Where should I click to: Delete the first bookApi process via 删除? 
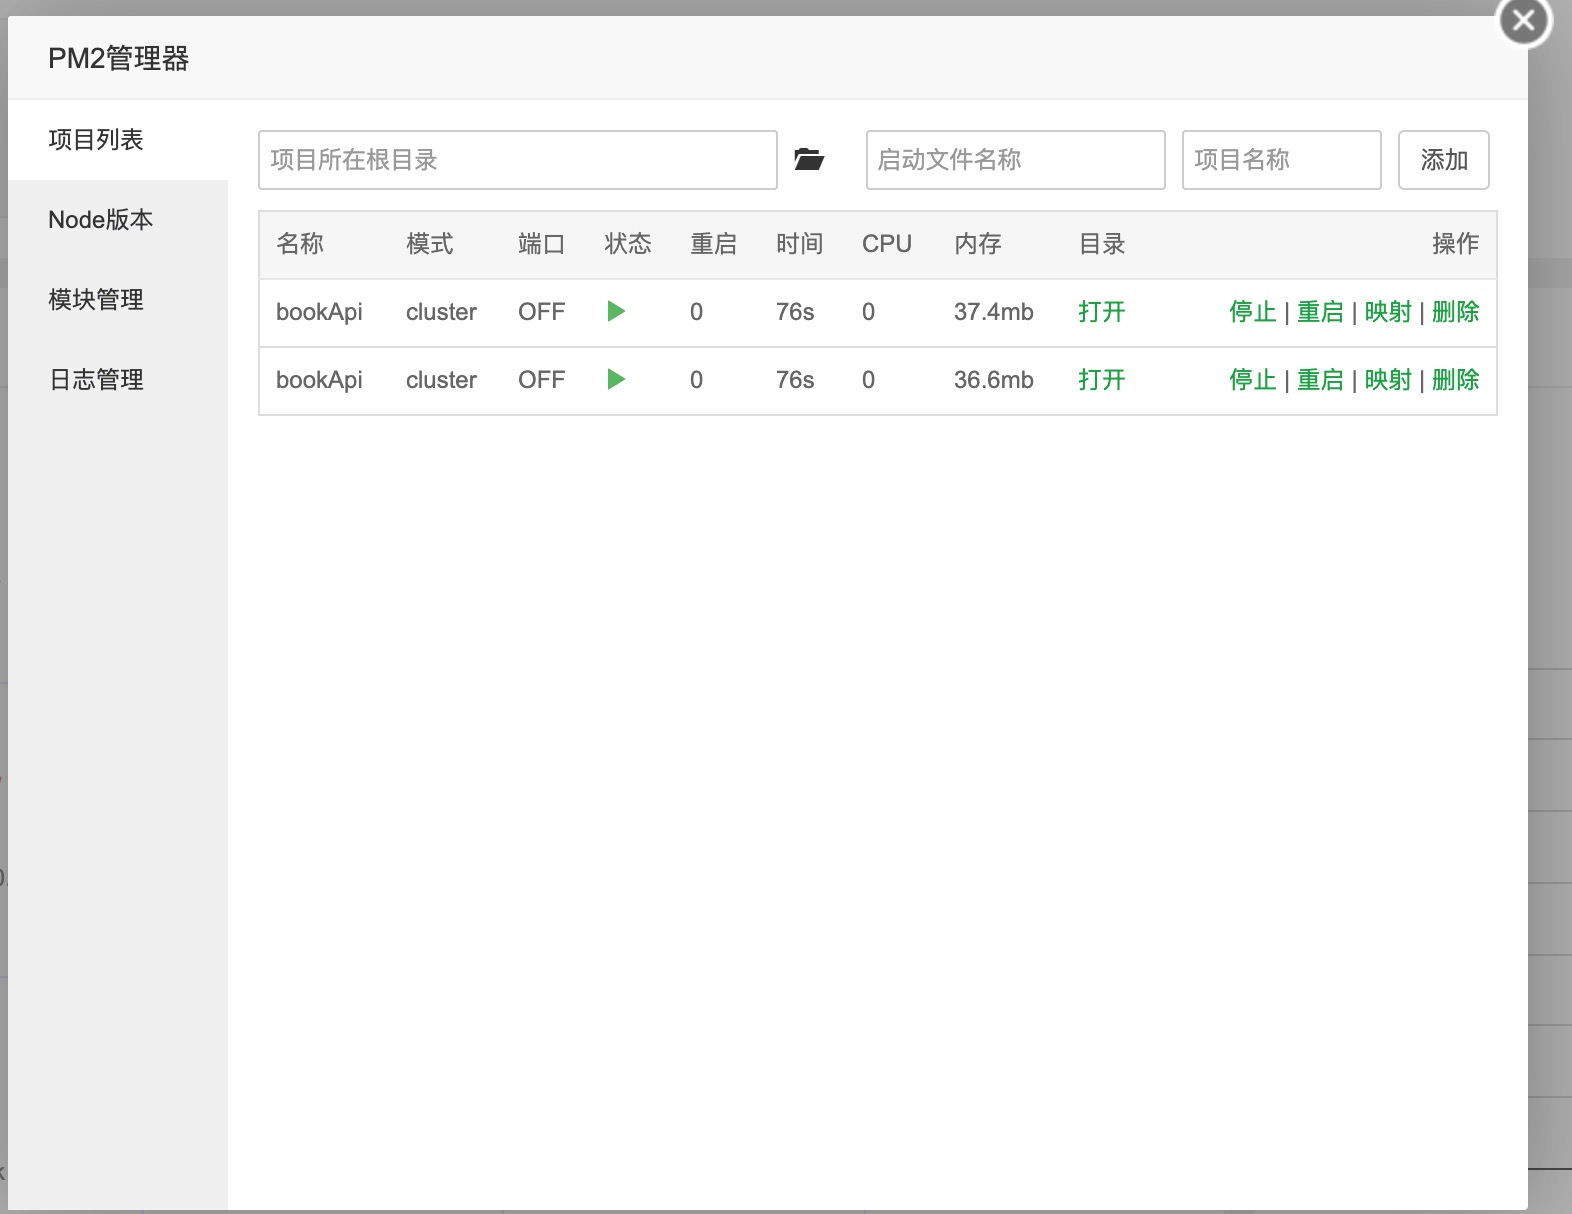click(1455, 312)
